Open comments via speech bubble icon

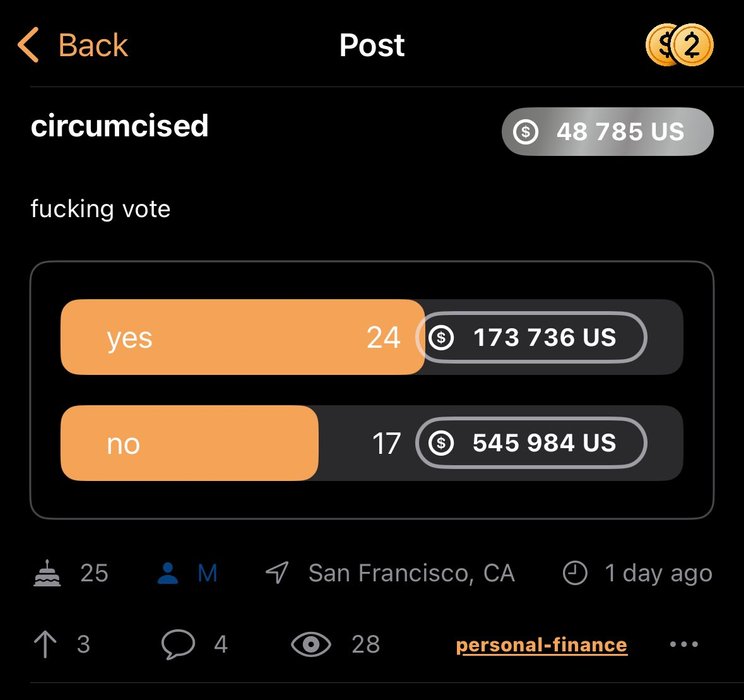(178, 645)
